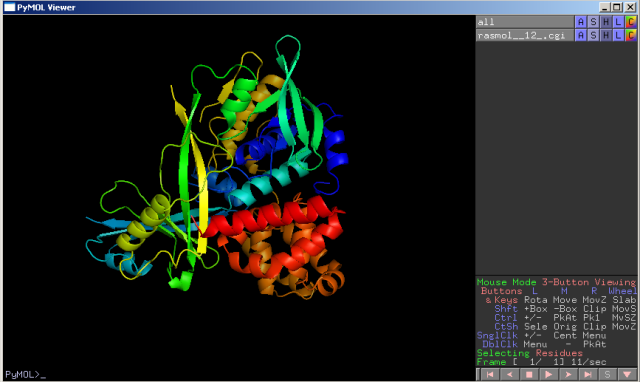Open Color menu for the all row
Viewport: 640px width, 382px height.
click(631, 22)
